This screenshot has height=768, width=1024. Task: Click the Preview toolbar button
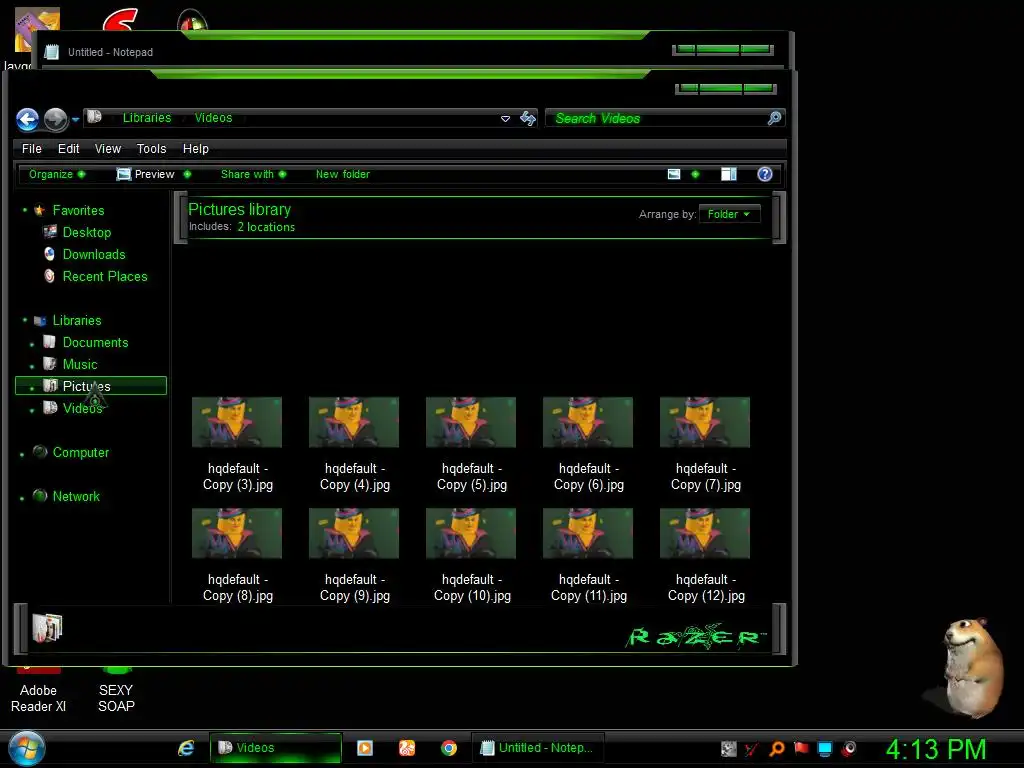coord(146,174)
